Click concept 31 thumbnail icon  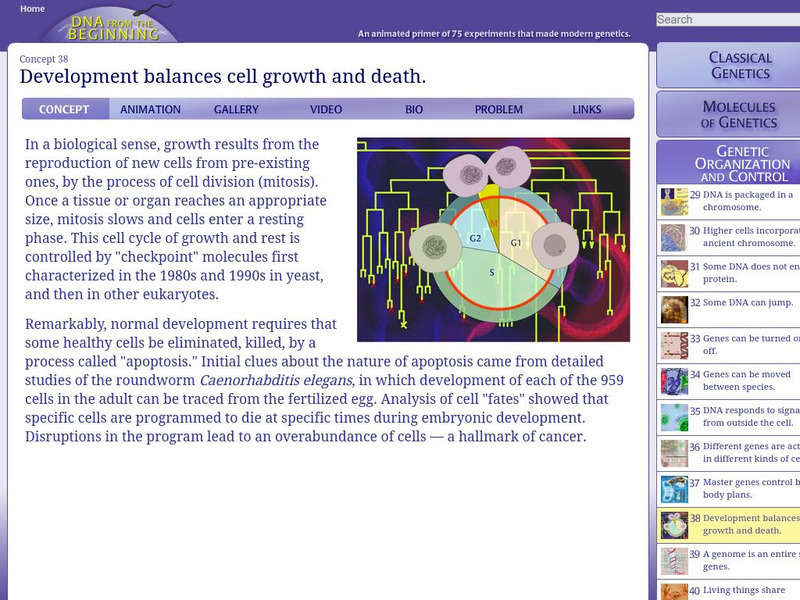[x=674, y=274]
